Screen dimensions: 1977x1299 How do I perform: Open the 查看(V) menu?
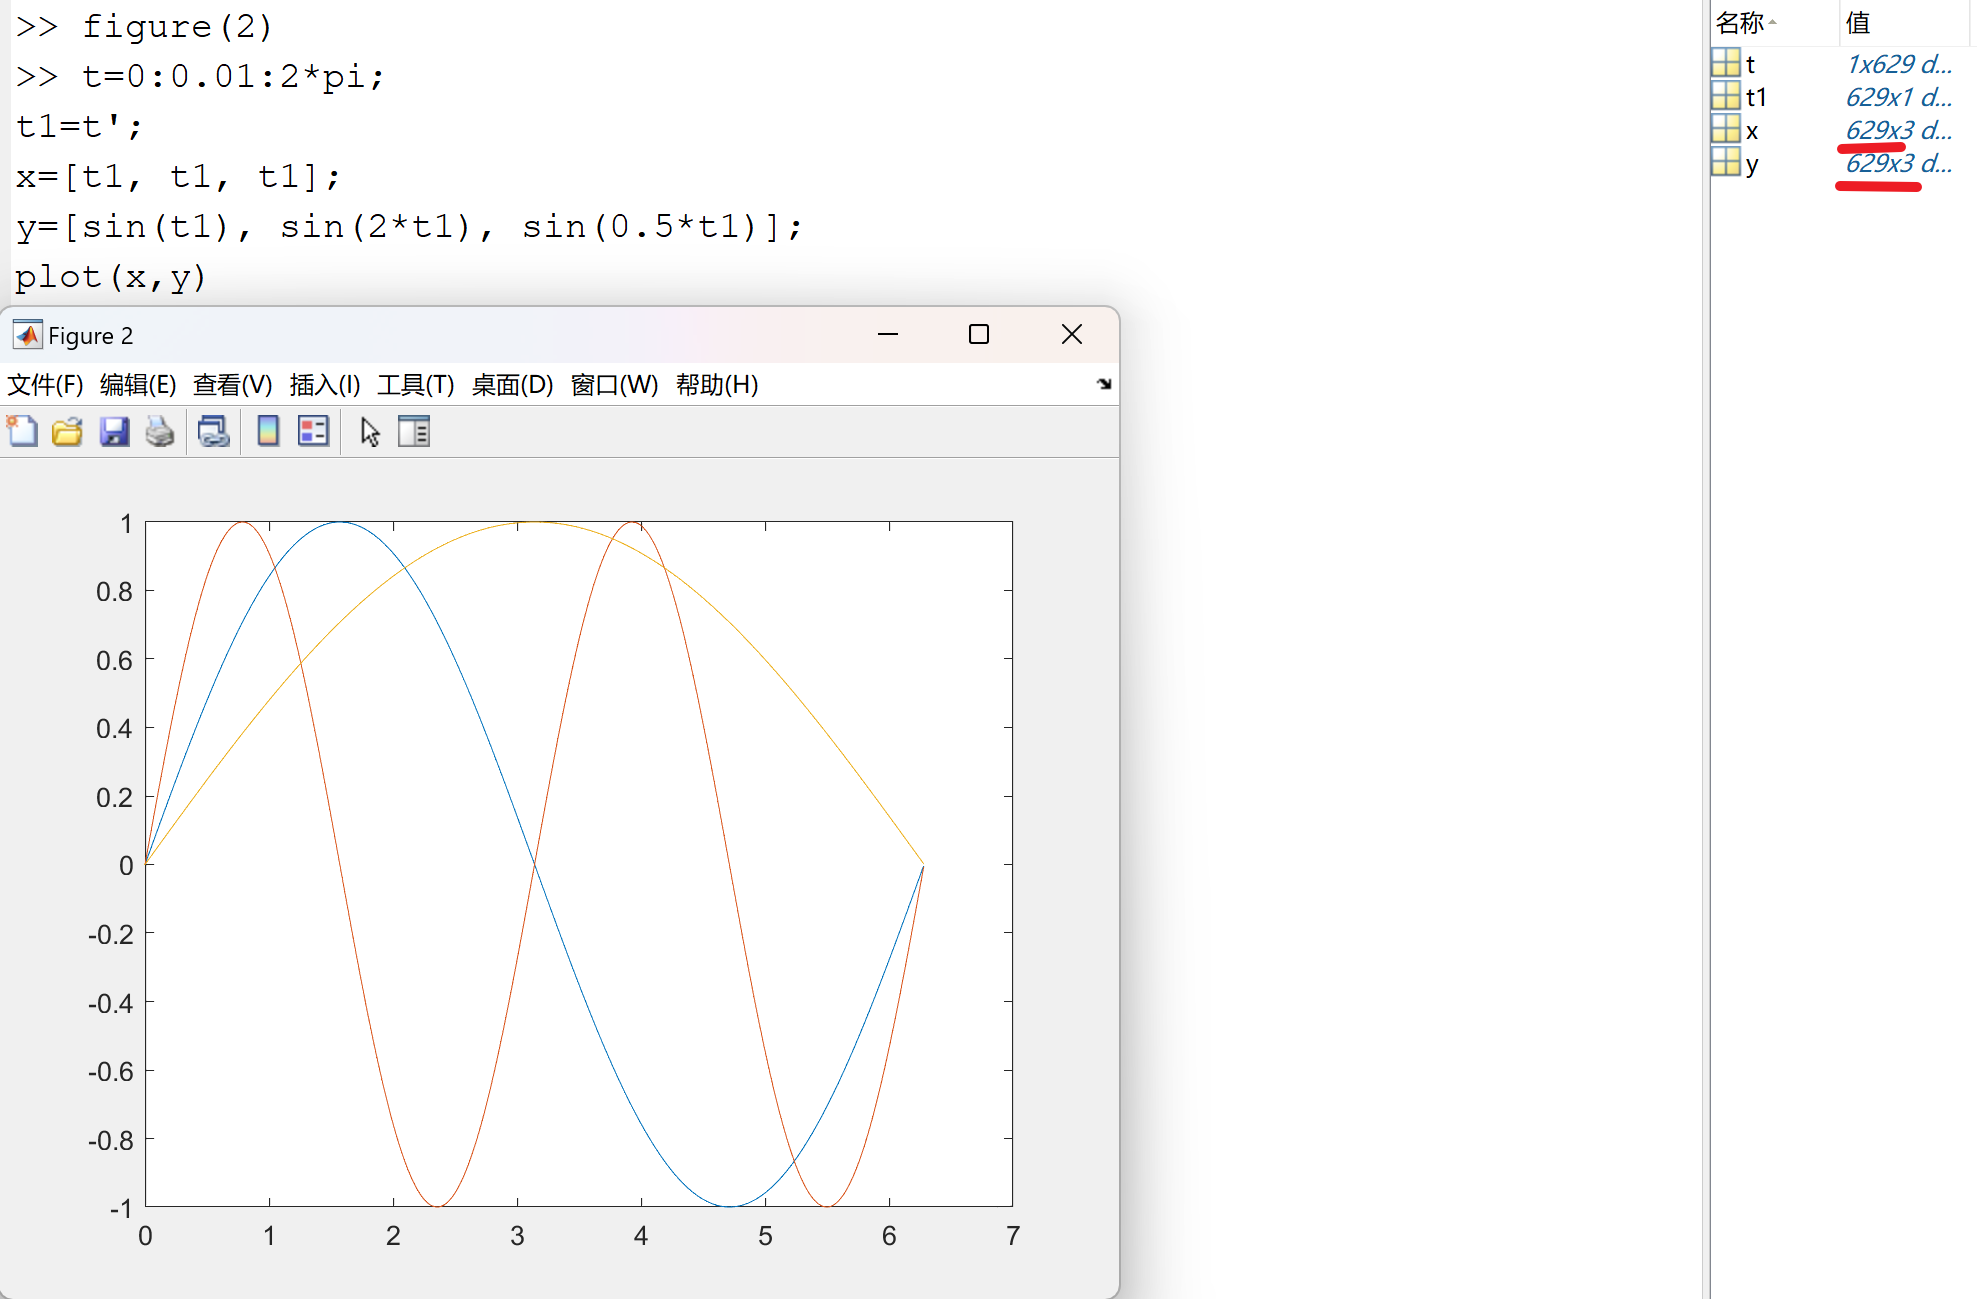coord(232,385)
